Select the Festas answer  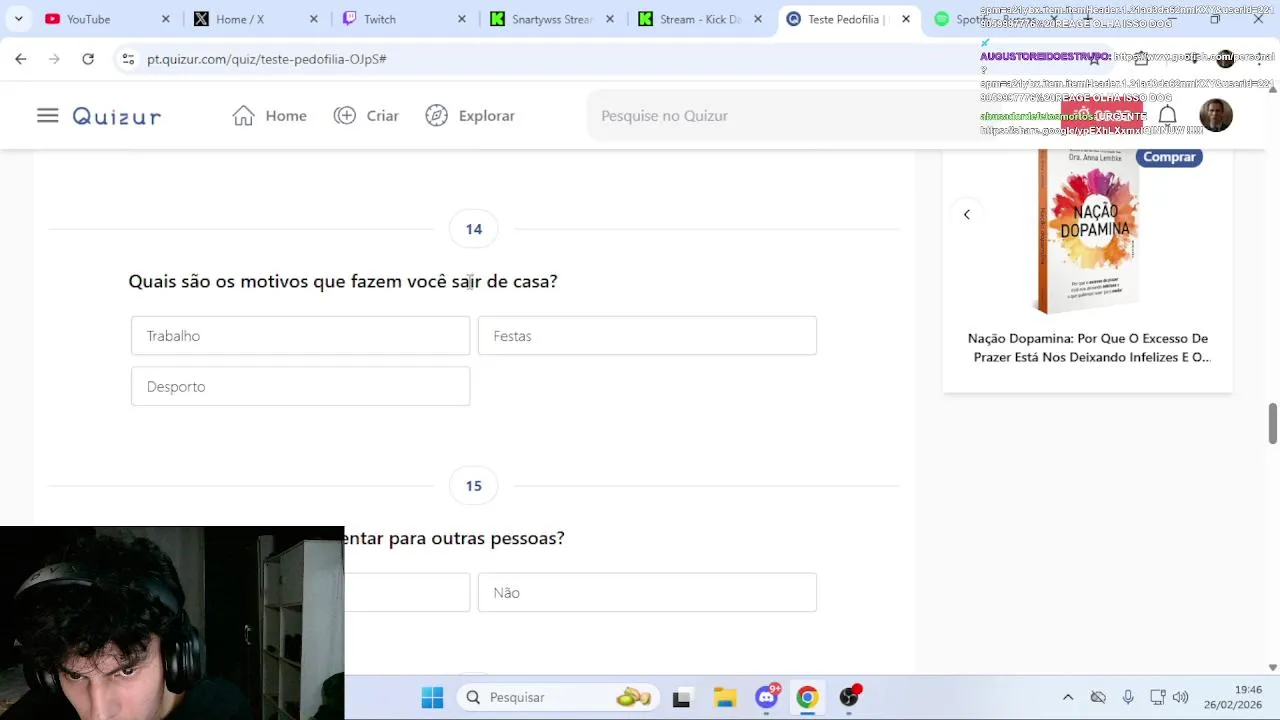647,336
